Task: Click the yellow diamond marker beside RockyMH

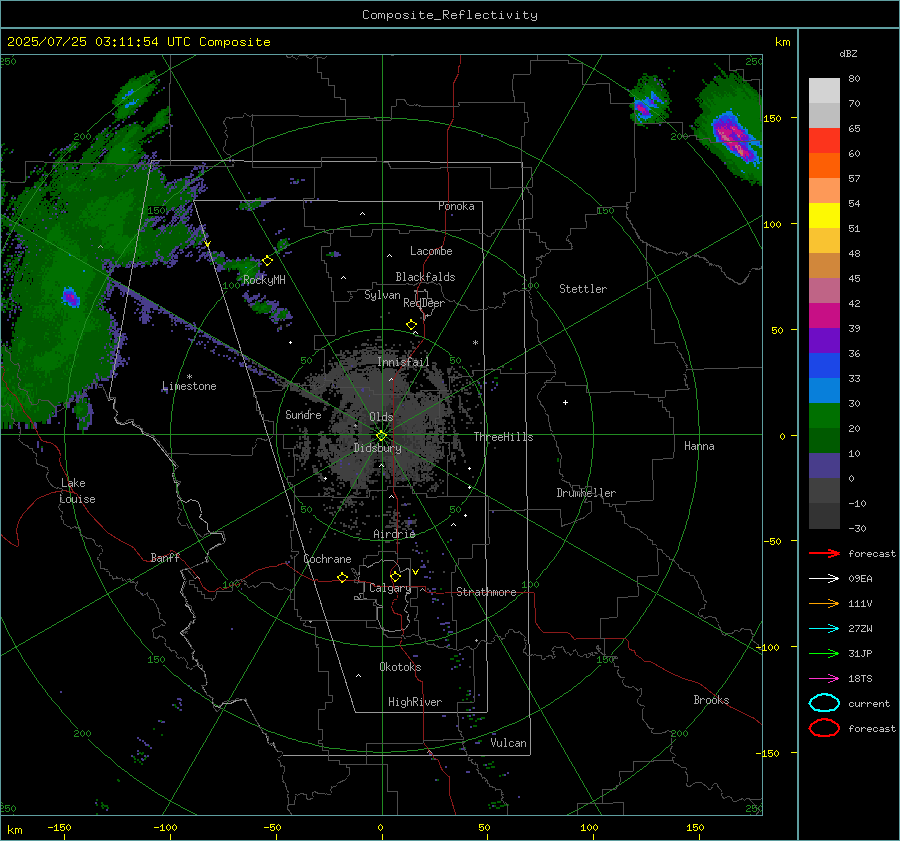Action: click(x=267, y=261)
